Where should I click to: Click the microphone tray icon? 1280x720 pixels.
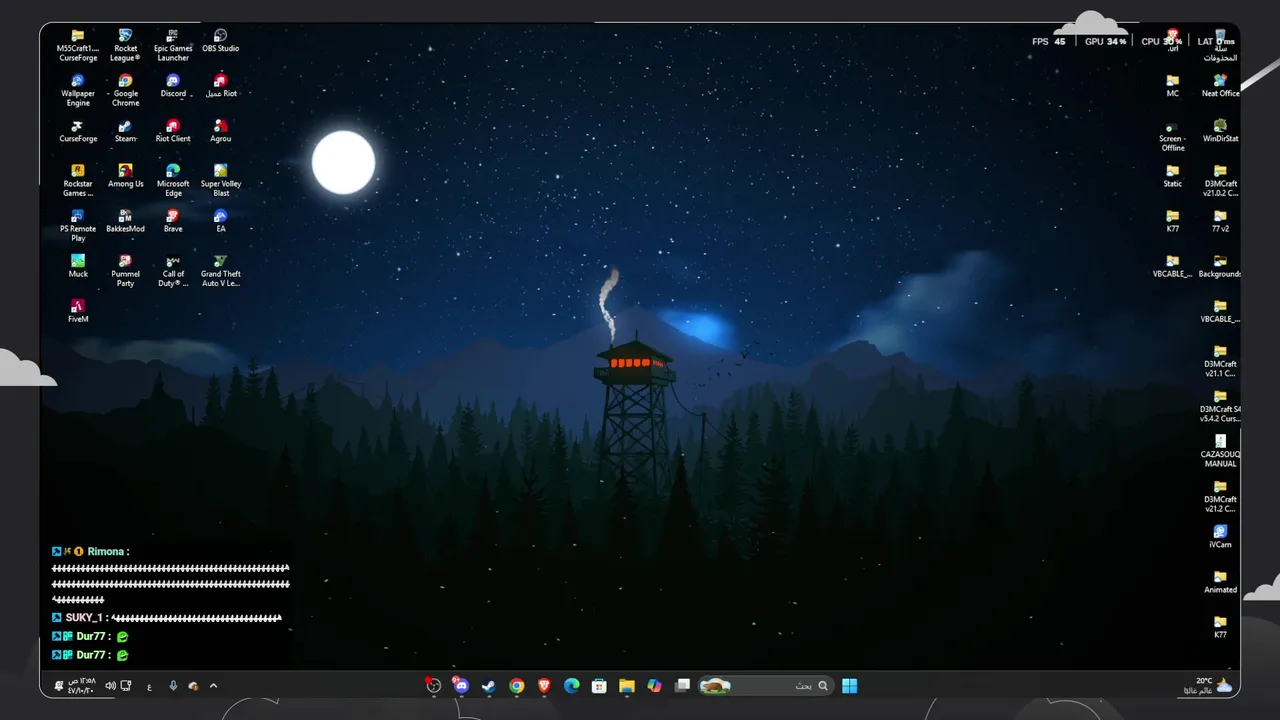click(x=173, y=686)
